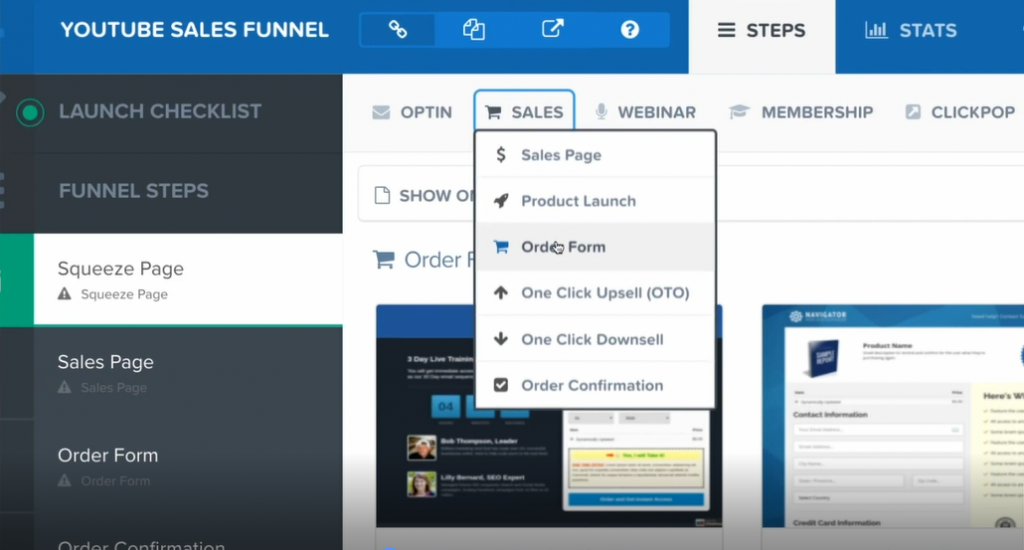Click the microphone icon on WEBINAR tab
The image size is (1024, 550).
point(601,112)
